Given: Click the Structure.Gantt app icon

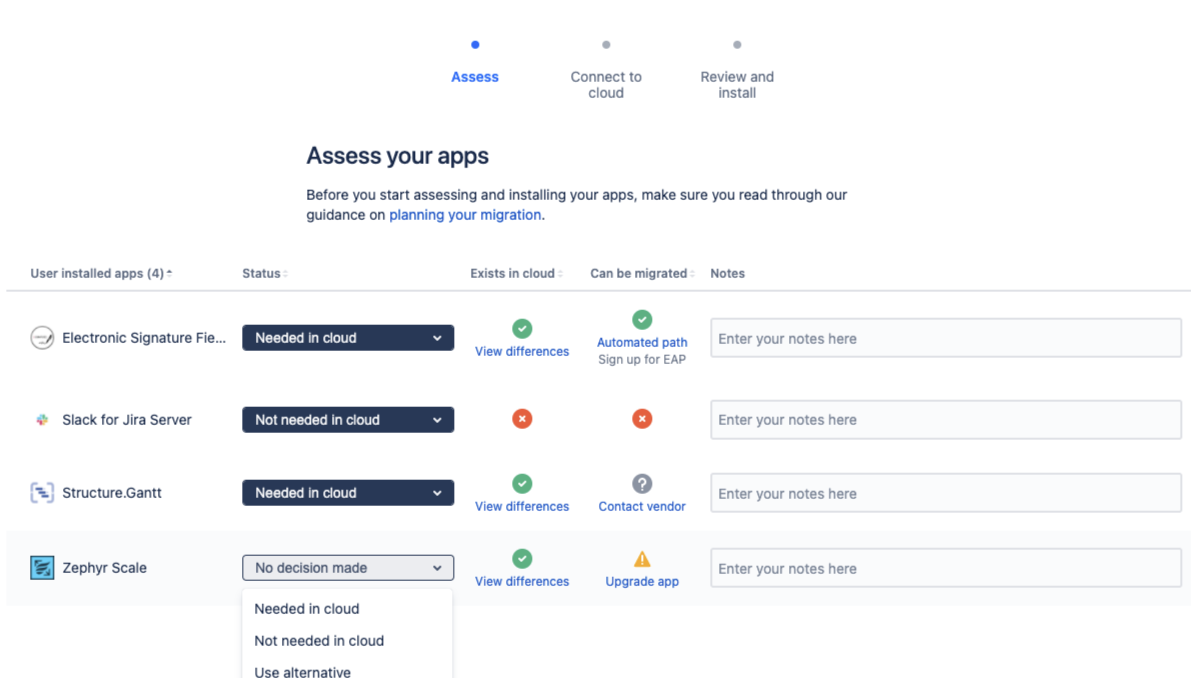Looking at the screenshot, I should [x=42, y=493].
